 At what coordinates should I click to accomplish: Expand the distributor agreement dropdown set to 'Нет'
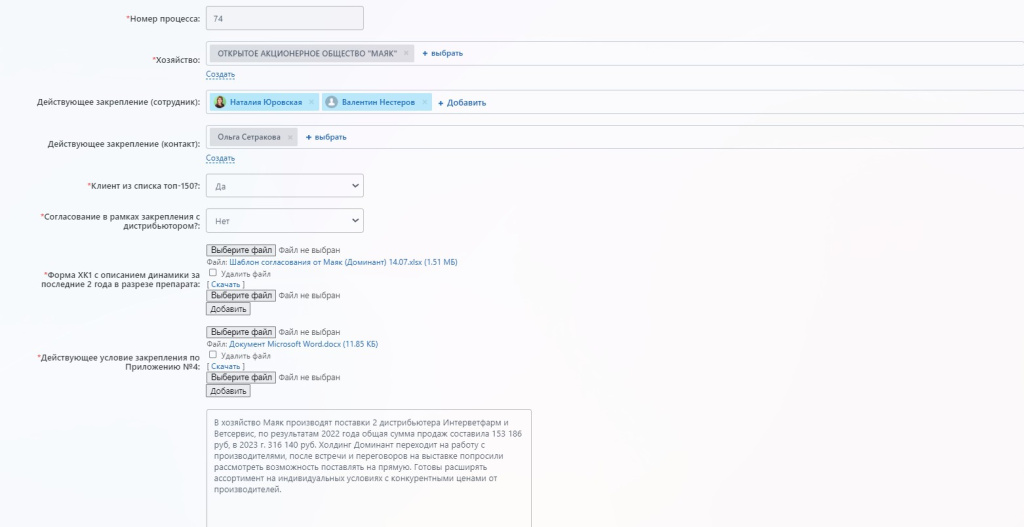(284, 220)
